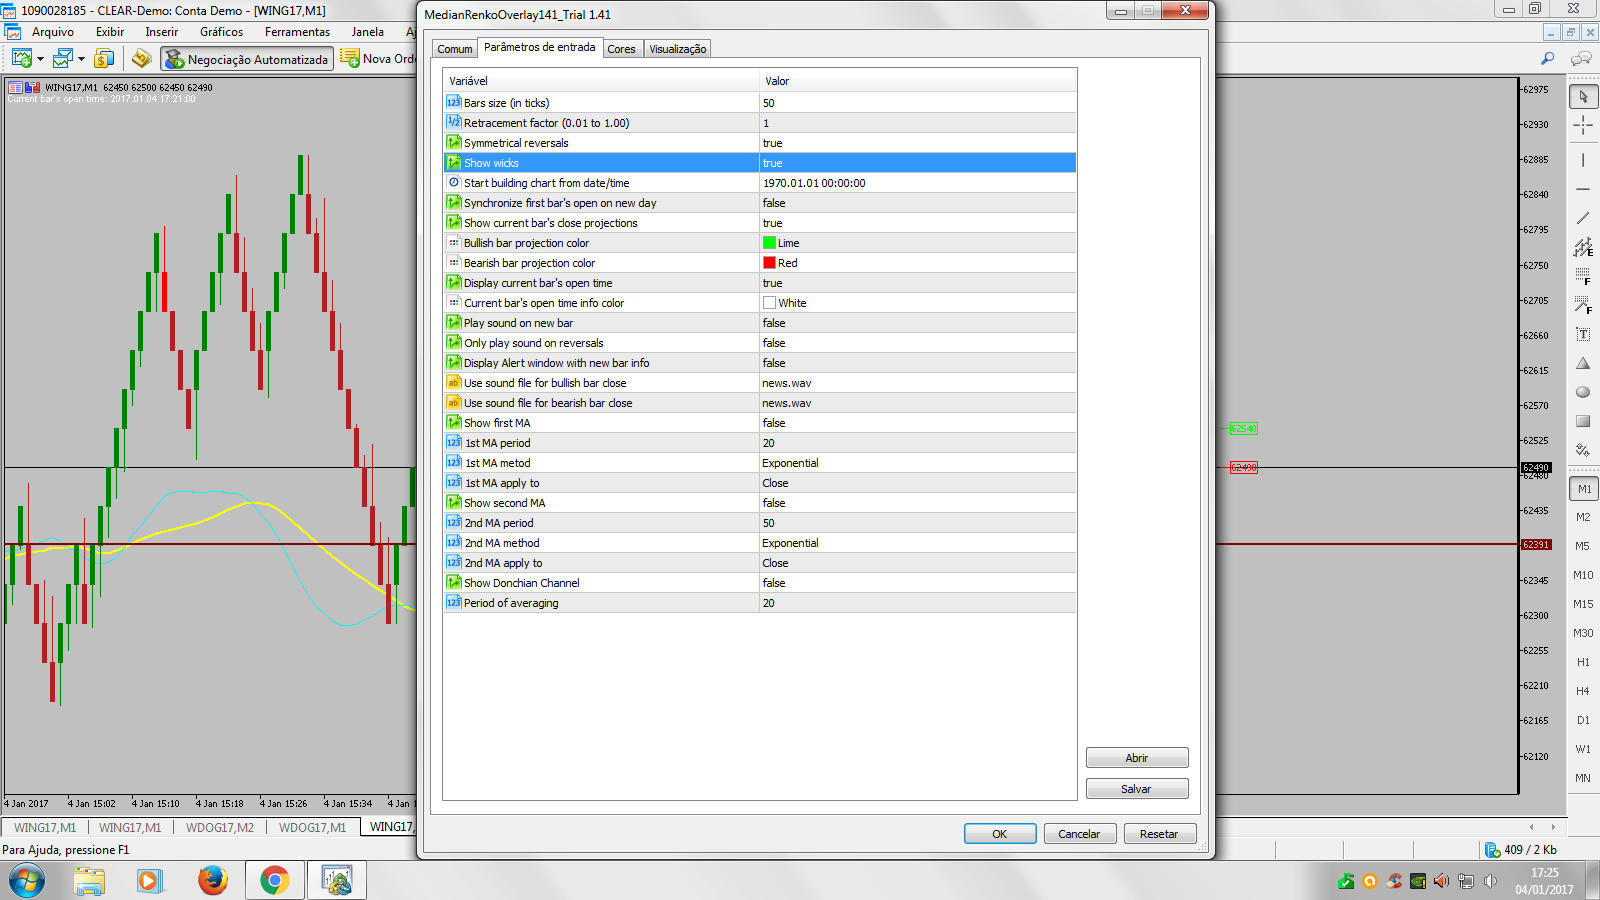This screenshot has height=900, width=1600.
Task: Pick the horizontal line drawing tool
Action: [1583, 188]
